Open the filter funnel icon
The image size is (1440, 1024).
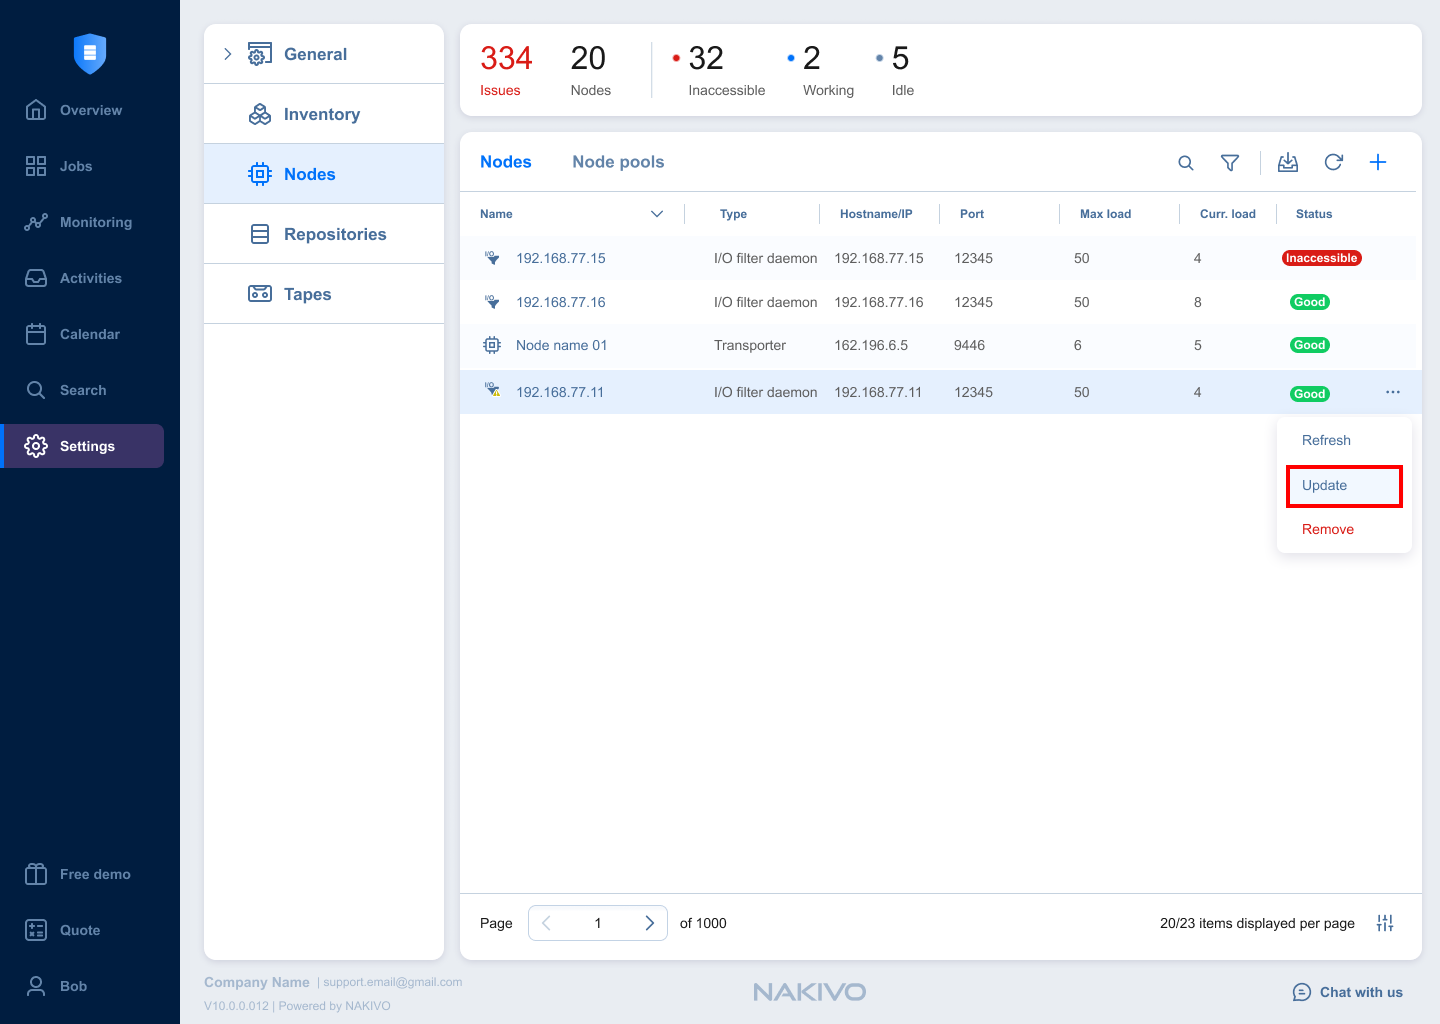click(1230, 163)
